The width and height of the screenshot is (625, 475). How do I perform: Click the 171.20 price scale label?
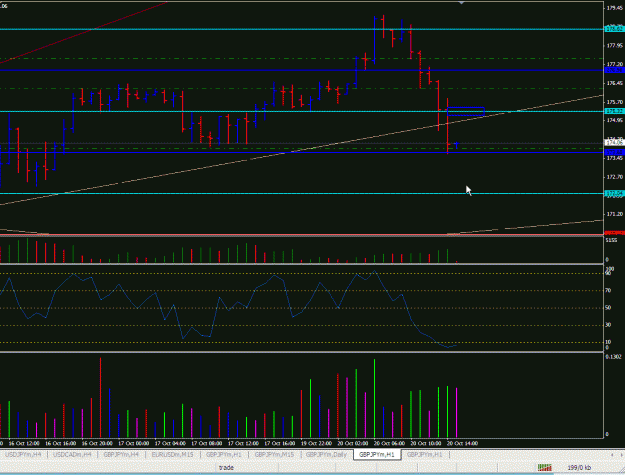(x=614, y=214)
